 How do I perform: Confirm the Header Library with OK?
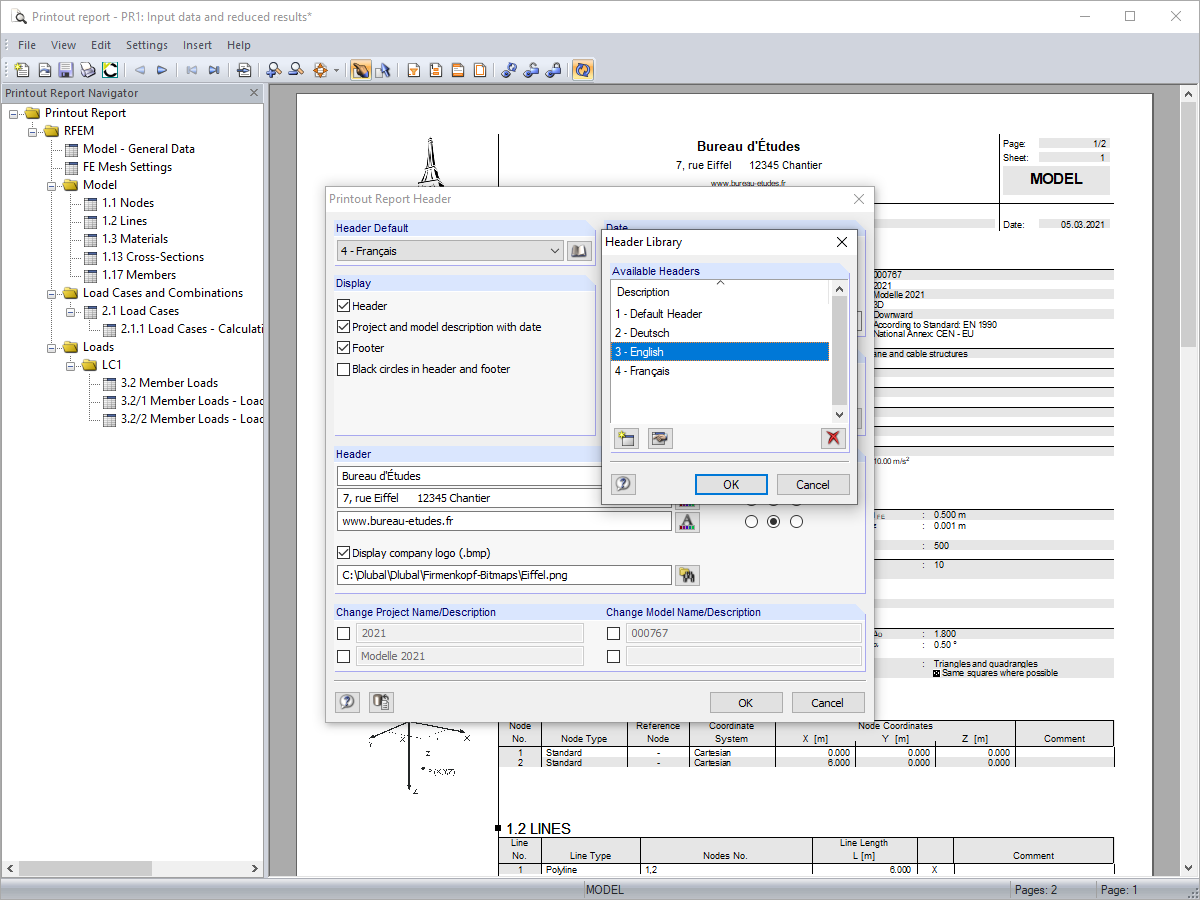[x=731, y=484]
